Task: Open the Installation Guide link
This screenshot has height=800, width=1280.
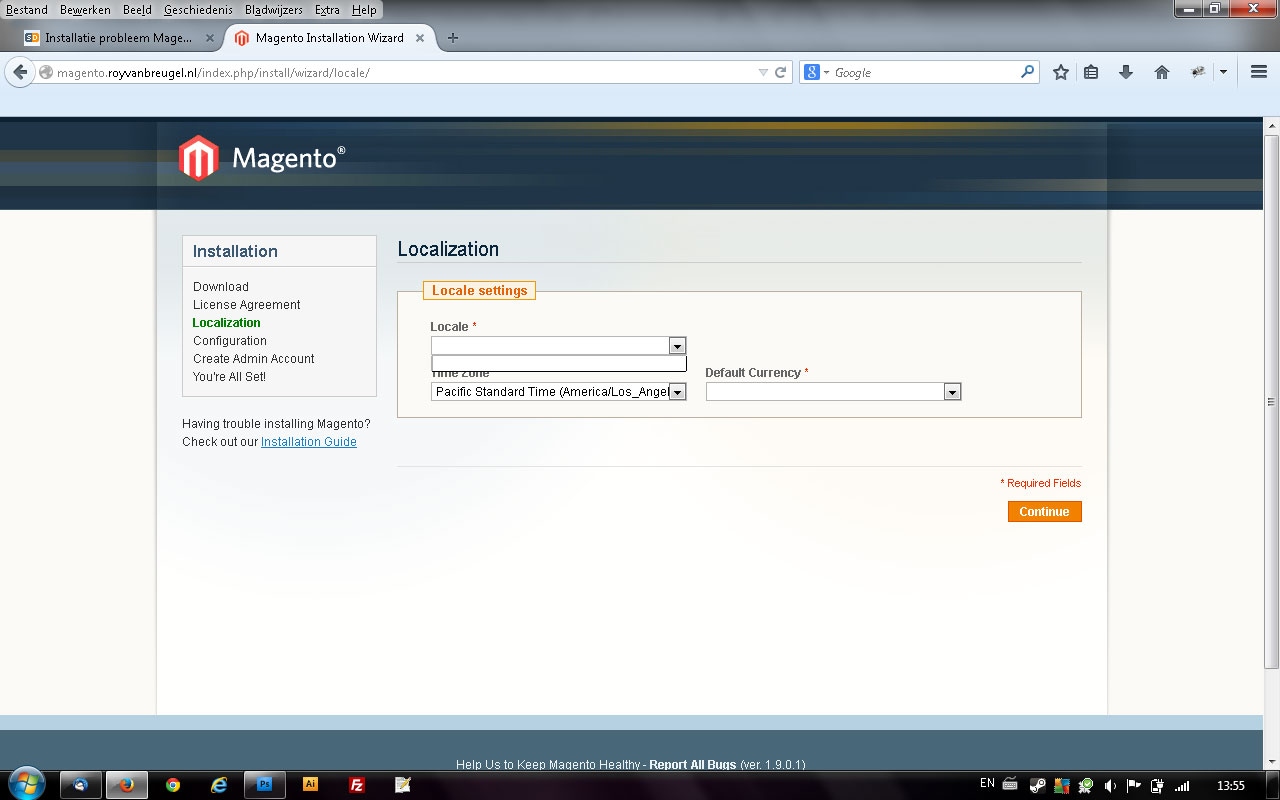Action: click(308, 442)
